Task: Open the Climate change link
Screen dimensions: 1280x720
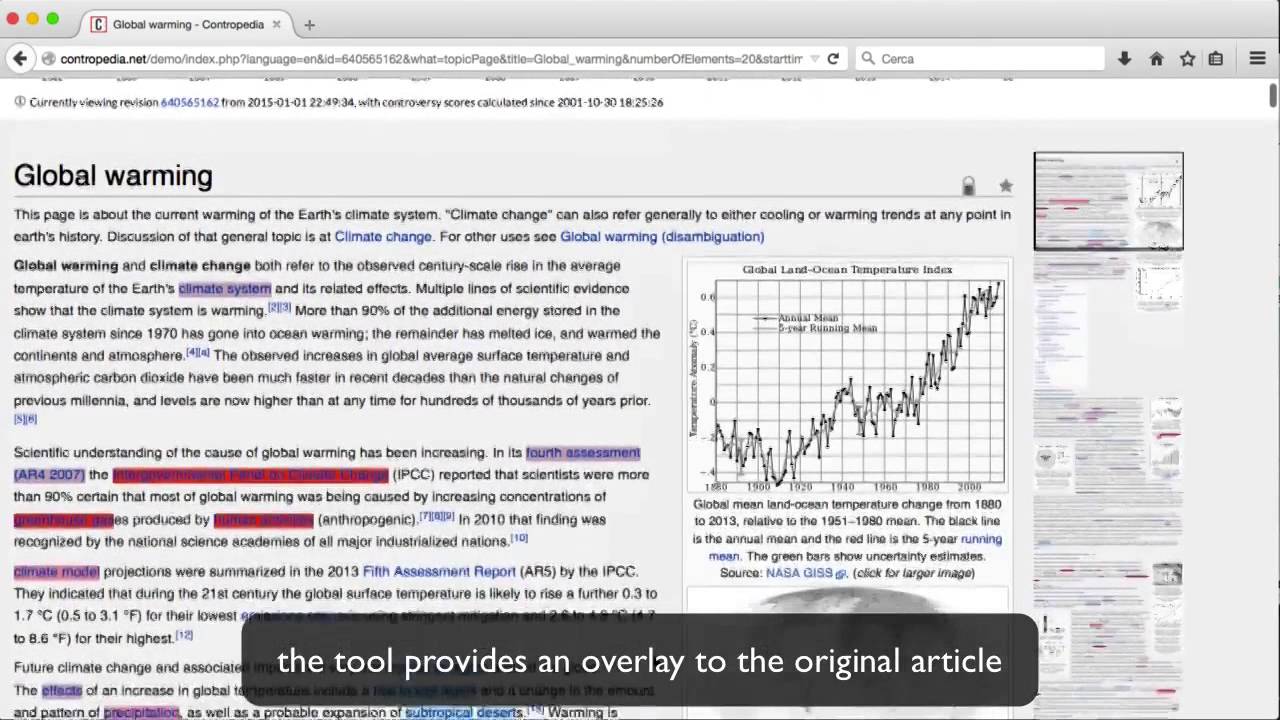Action: [383, 237]
